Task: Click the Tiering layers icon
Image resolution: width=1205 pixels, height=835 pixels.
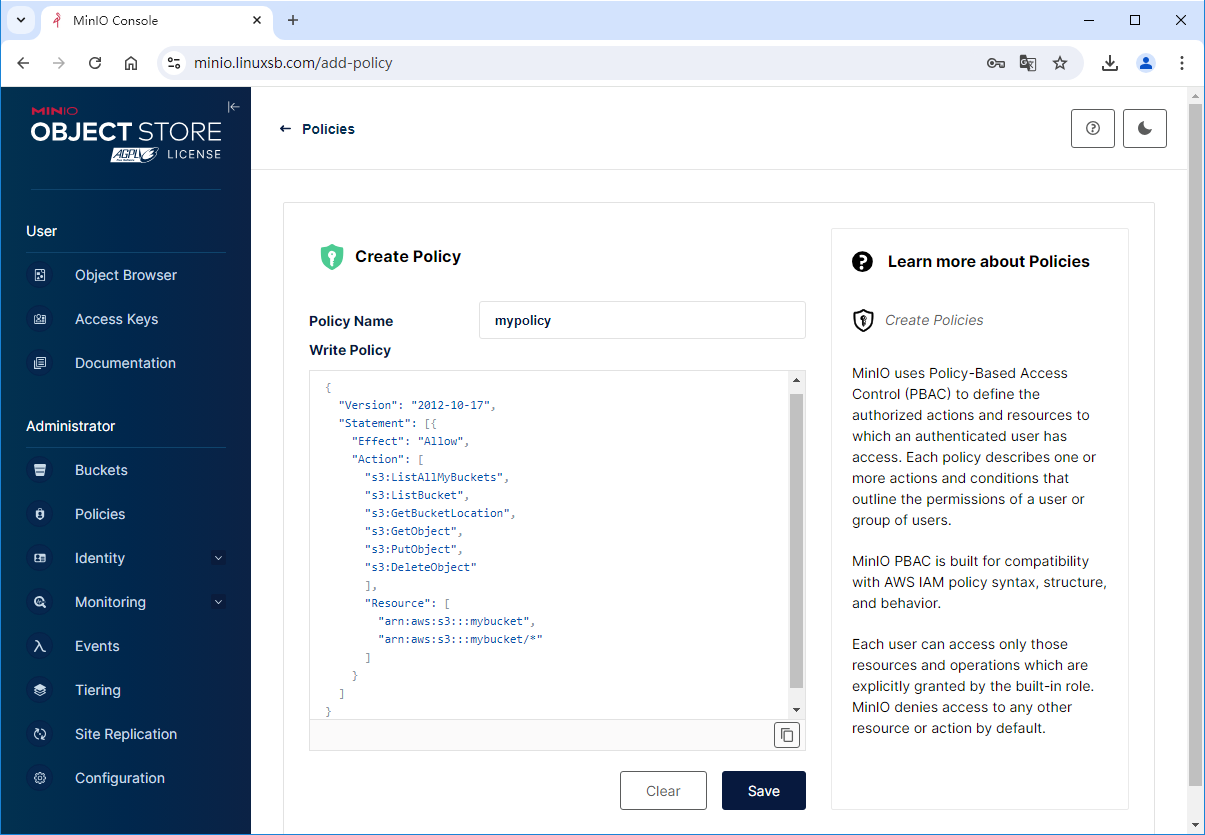Action: coord(40,690)
